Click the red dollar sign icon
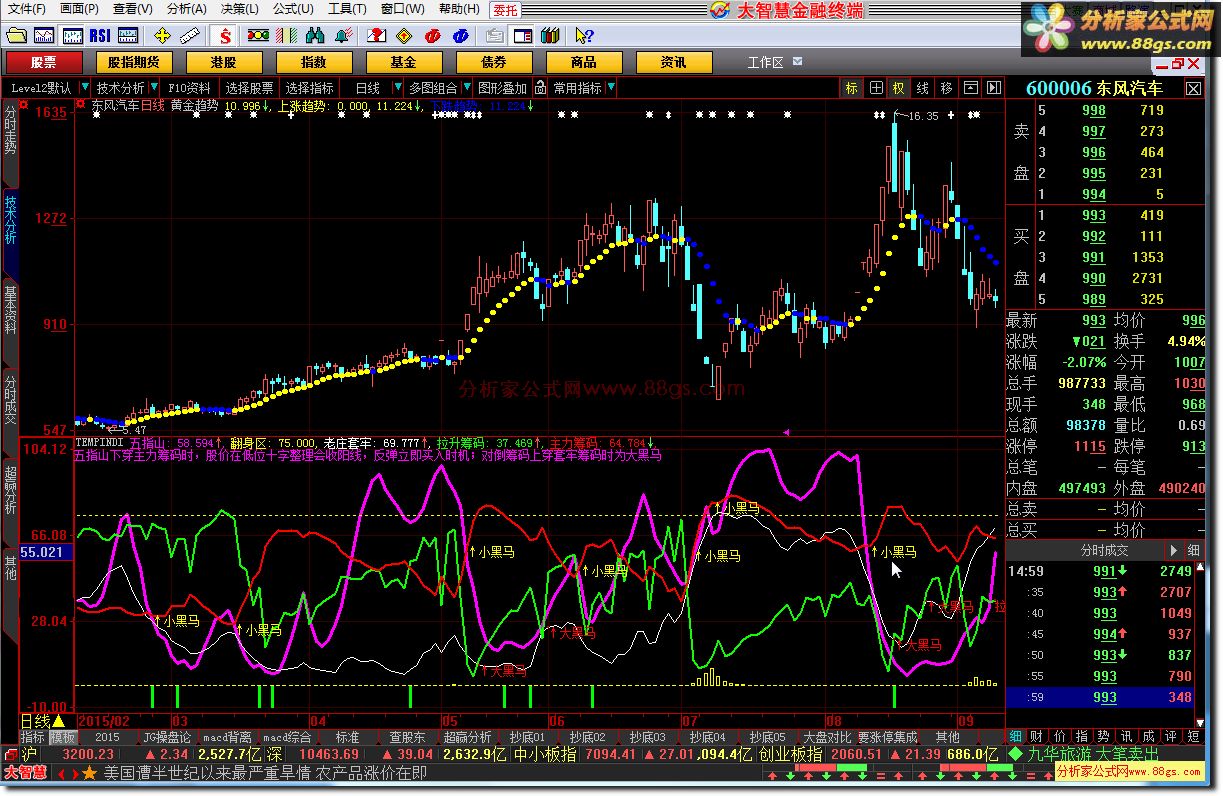Viewport: 1223px width, 796px height. click(227, 36)
